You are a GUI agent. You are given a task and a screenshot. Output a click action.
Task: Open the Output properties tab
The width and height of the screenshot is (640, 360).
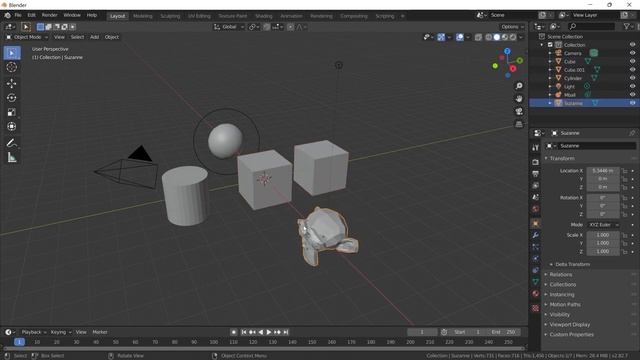[x=536, y=174]
